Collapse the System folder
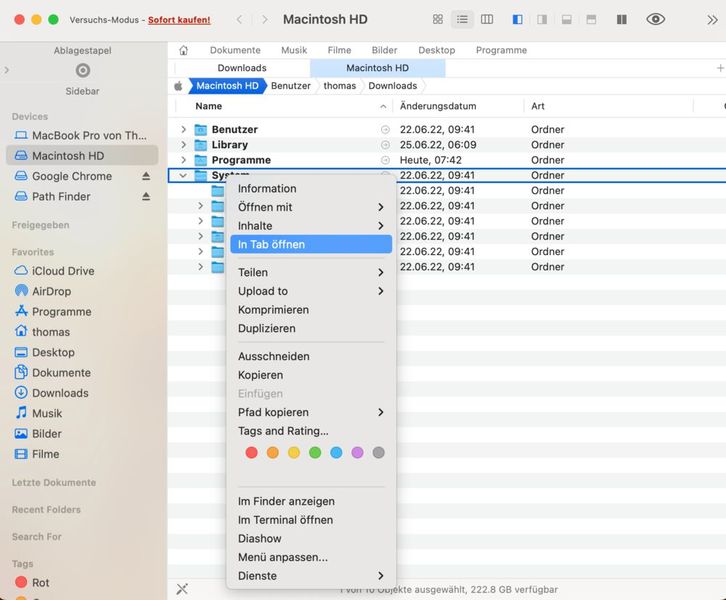The width and height of the screenshot is (726, 600). tap(183, 175)
